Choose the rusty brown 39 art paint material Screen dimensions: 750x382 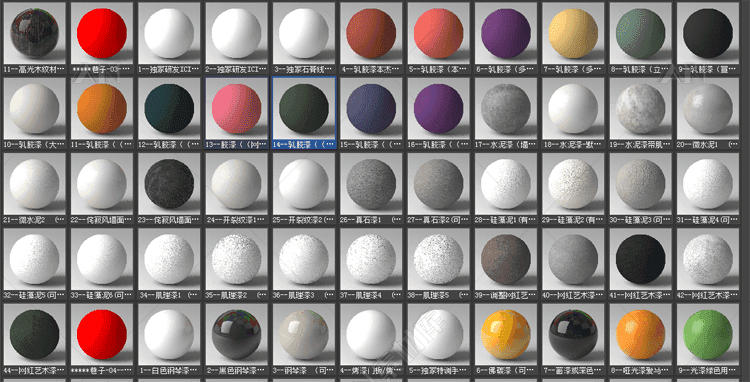point(506,260)
